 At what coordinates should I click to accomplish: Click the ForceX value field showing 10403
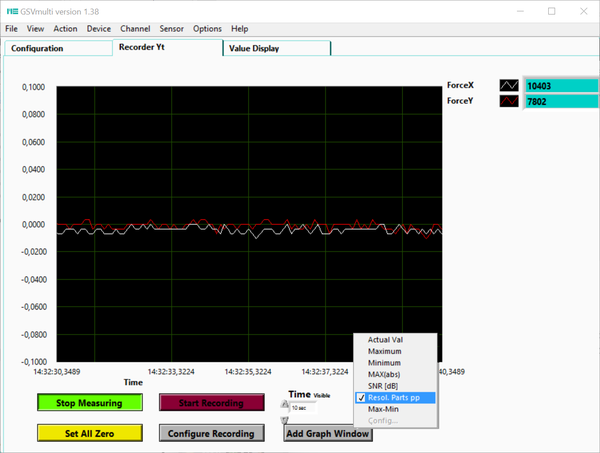point(560,87)
